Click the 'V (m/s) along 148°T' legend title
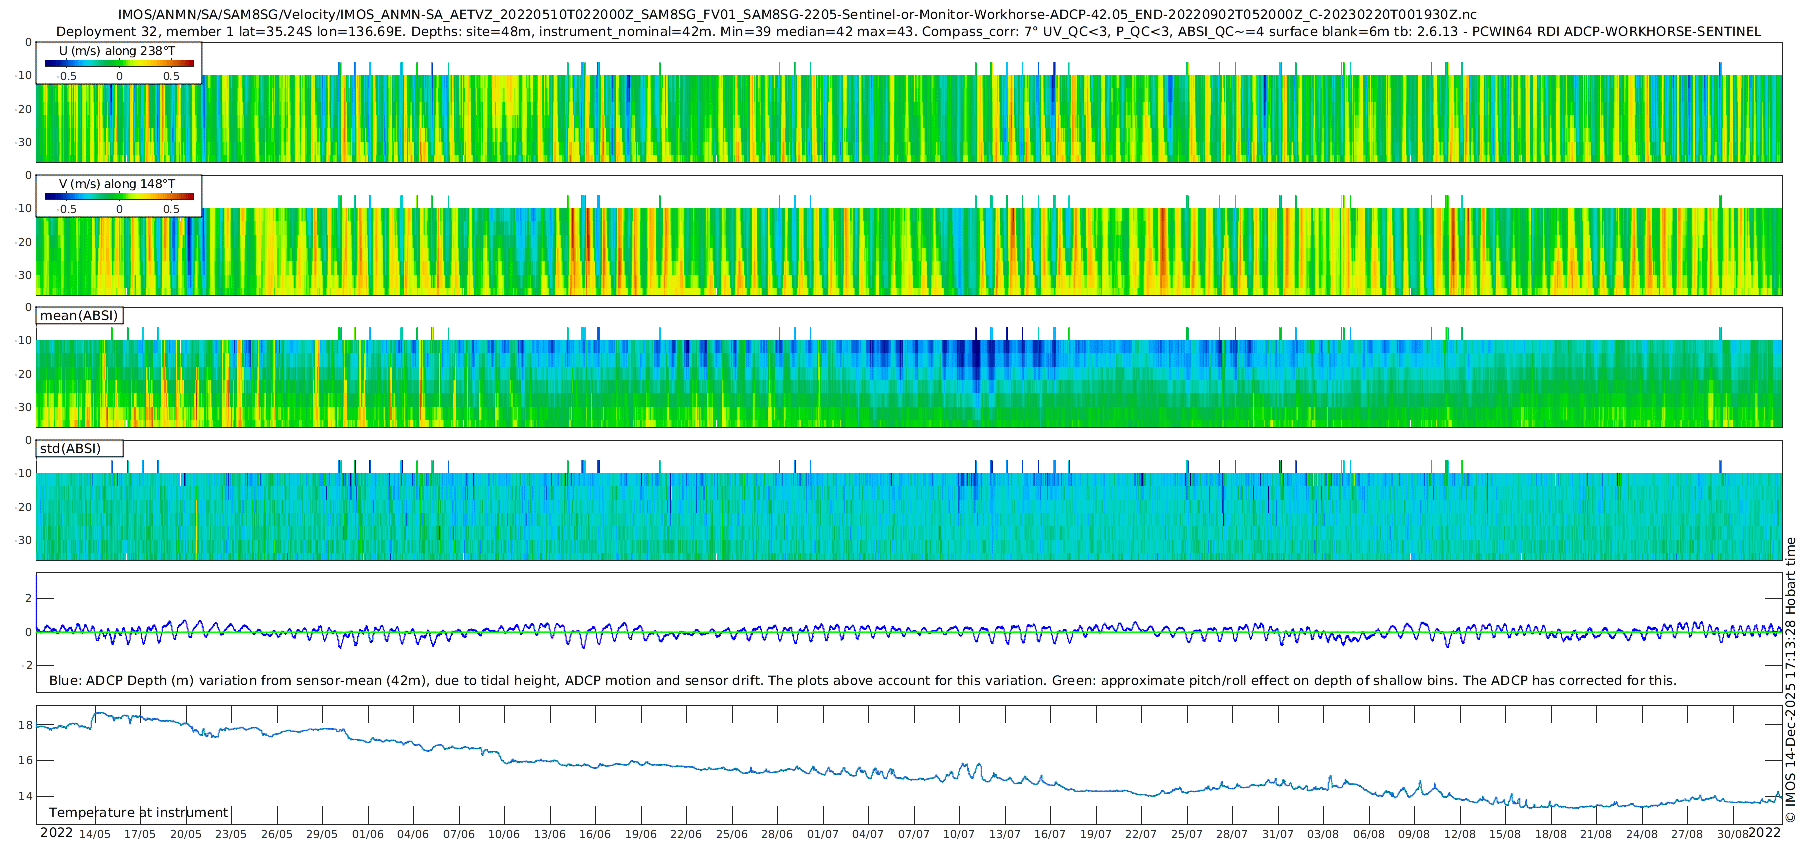Image resolution: width=1800 pixels, height=850 pixels. tap(117, 184)
